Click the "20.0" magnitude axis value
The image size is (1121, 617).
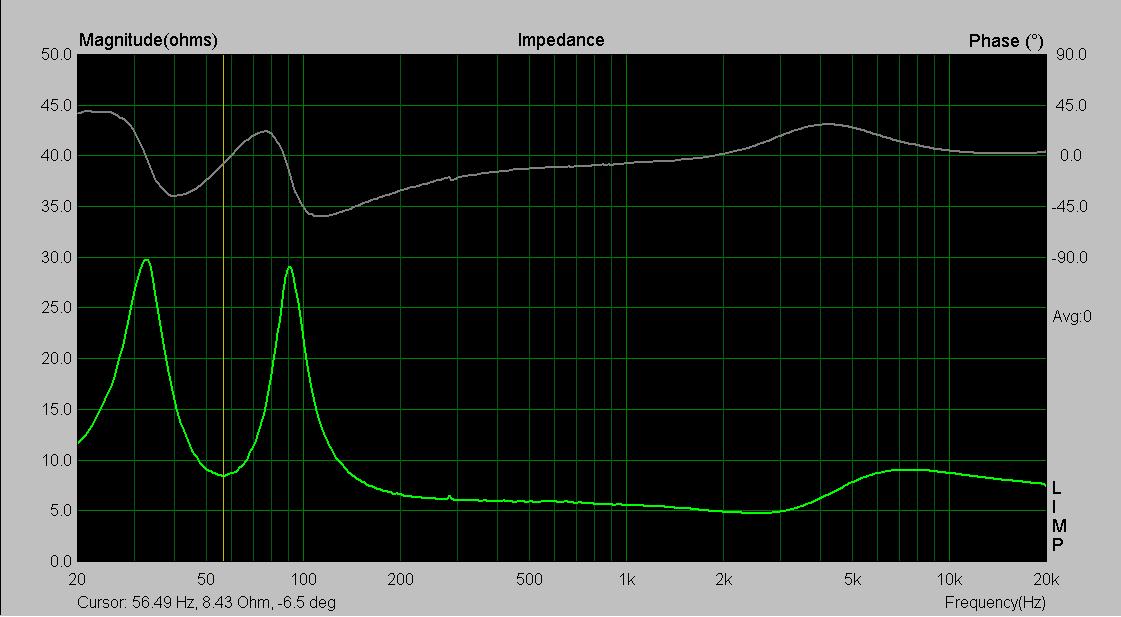tap(56, 359)
